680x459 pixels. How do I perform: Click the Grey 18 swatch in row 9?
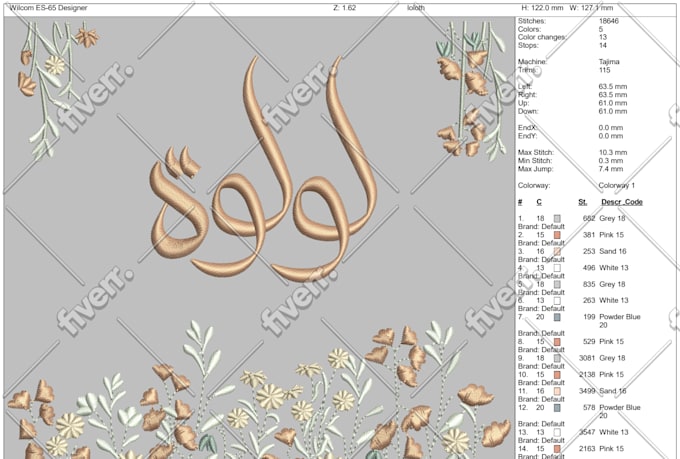(x=557, y=358)
